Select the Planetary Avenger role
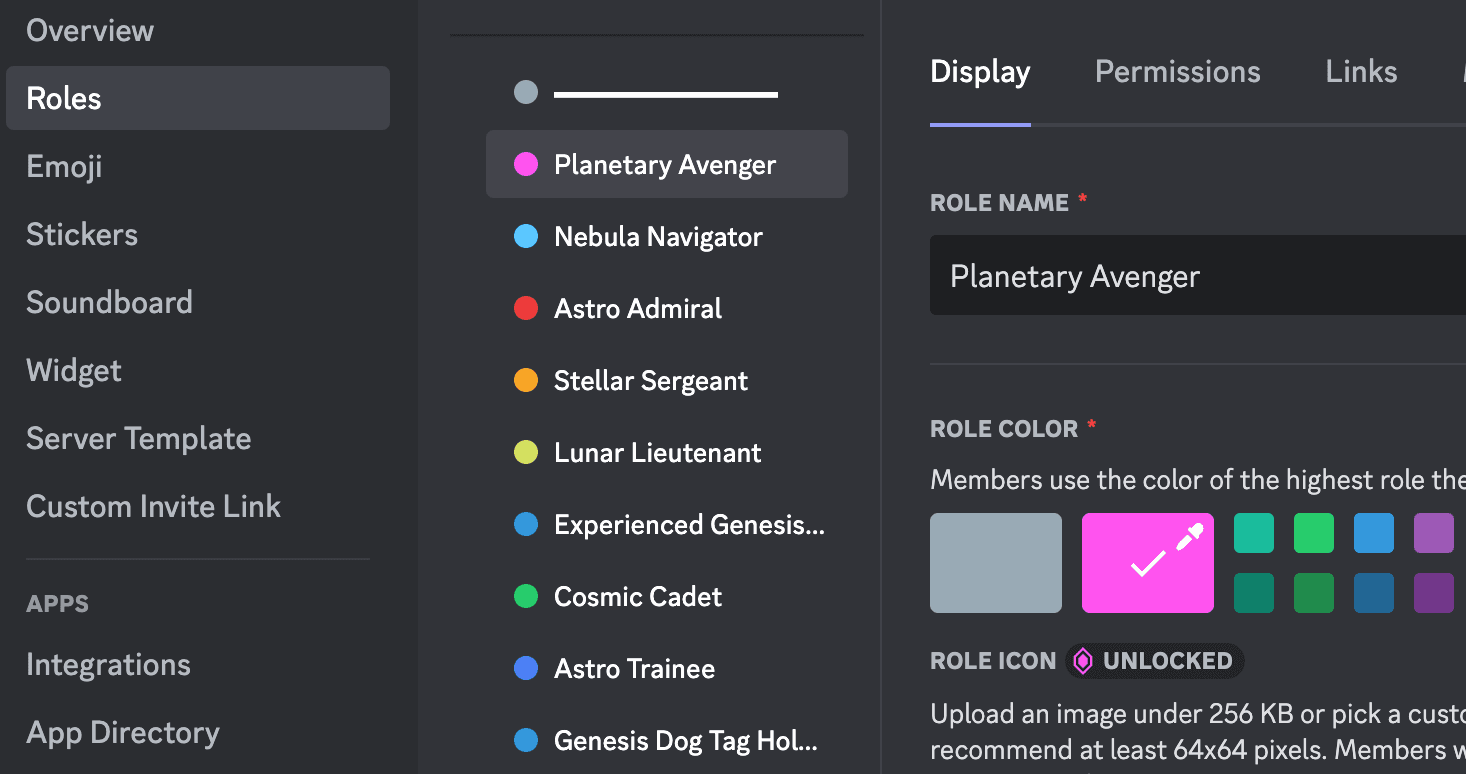Image resolution: width=1466 pixels, height=774 pixels. (x=667, y=164)
